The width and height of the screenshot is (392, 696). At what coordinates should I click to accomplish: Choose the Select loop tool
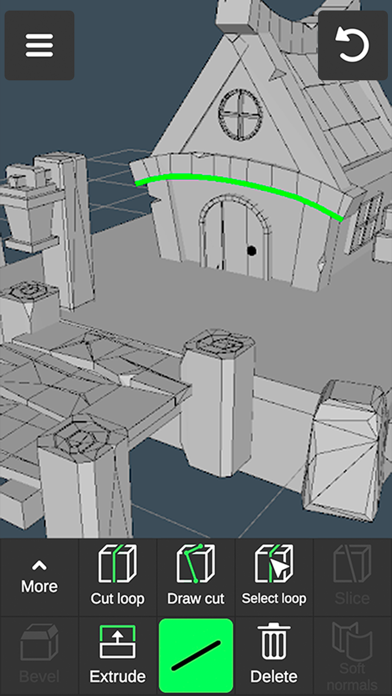pos(274,577)
